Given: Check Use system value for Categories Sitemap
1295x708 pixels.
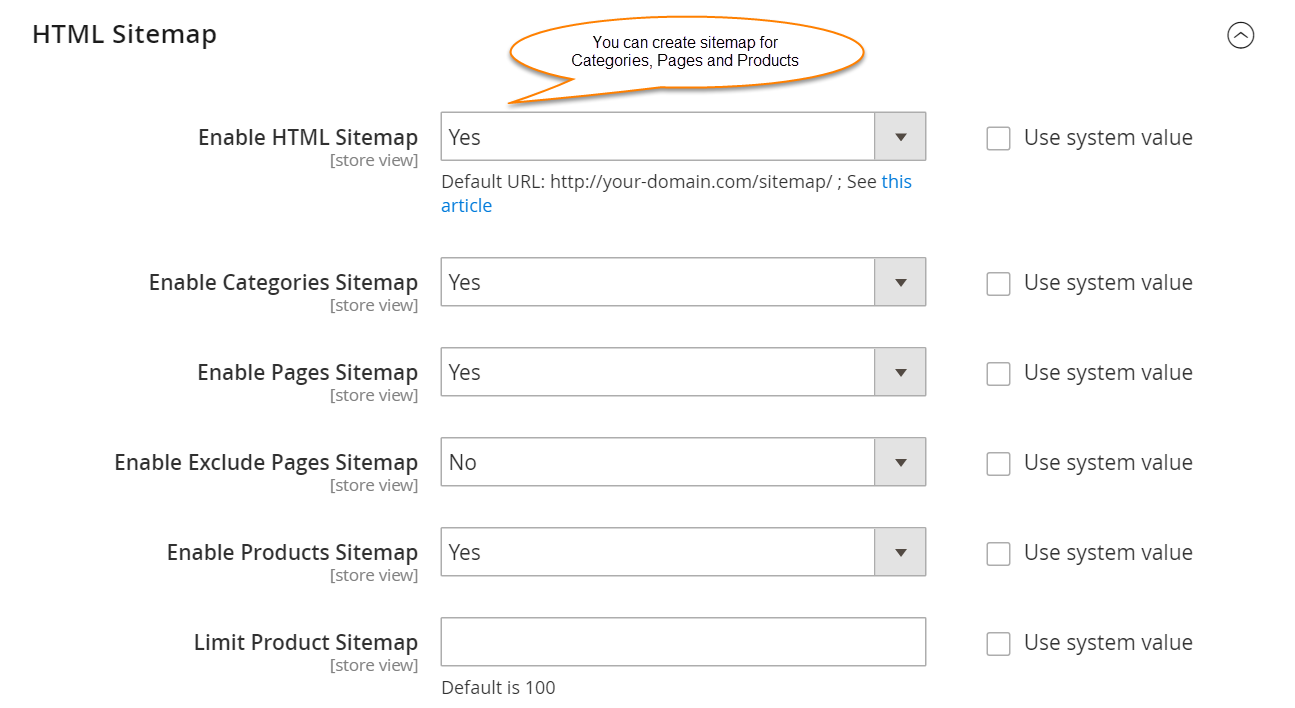Looking at the screenshot, I should pyautogui.click(x=998, y=283).
